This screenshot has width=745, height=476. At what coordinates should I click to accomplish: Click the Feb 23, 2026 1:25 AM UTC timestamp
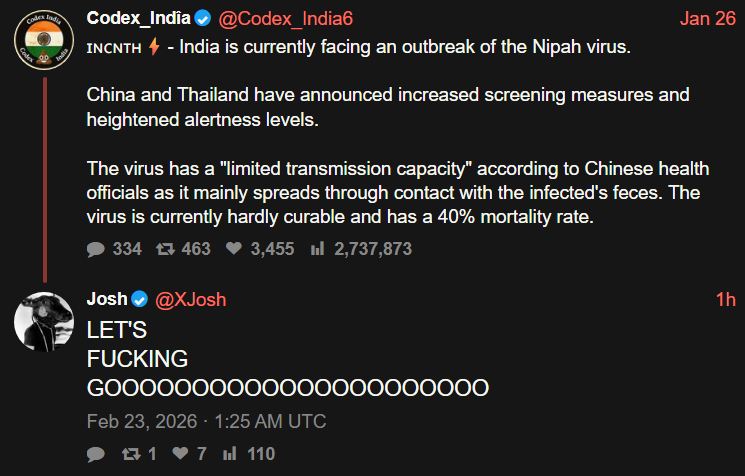pos(206,421)
